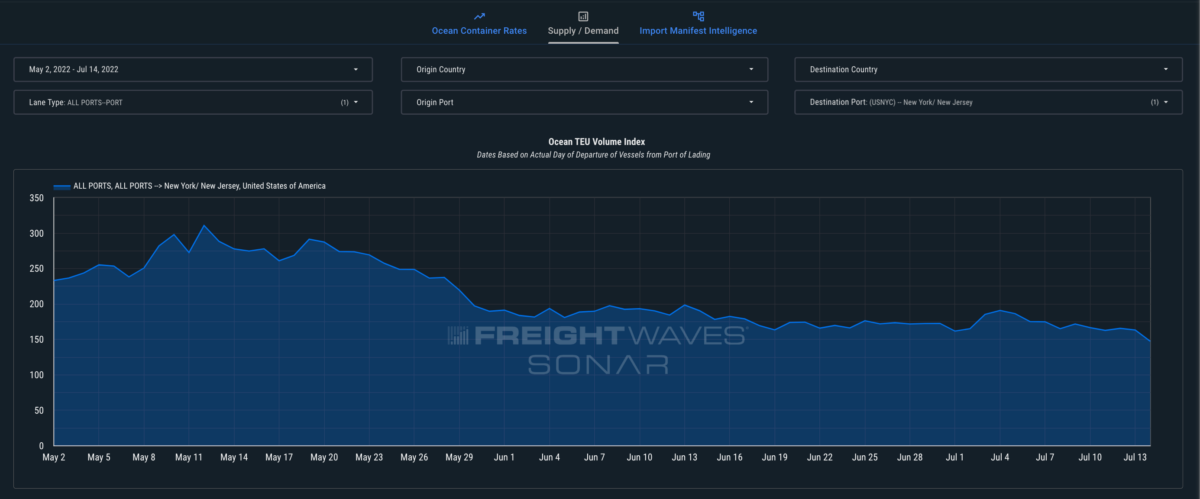Image resolution: width=1200 pixels, height=499 pixels.
Task: Click the chart peak data point near May 11
Action: coord(204,226)
